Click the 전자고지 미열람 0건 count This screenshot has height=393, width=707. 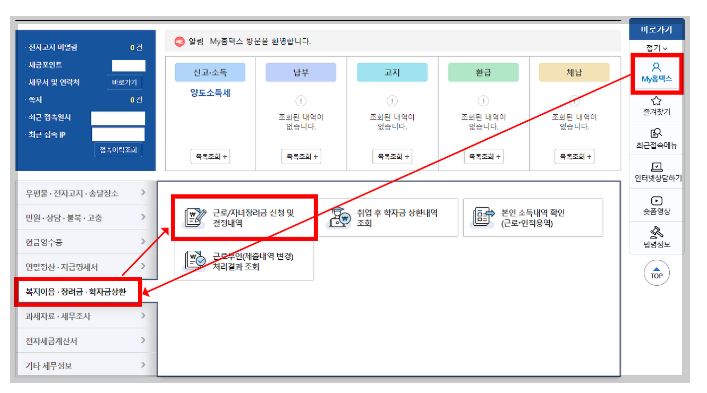pos(136,47)
